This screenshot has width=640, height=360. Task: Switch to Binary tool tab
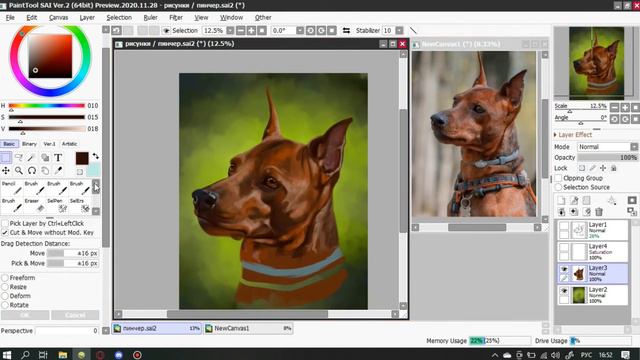point(29,144)
